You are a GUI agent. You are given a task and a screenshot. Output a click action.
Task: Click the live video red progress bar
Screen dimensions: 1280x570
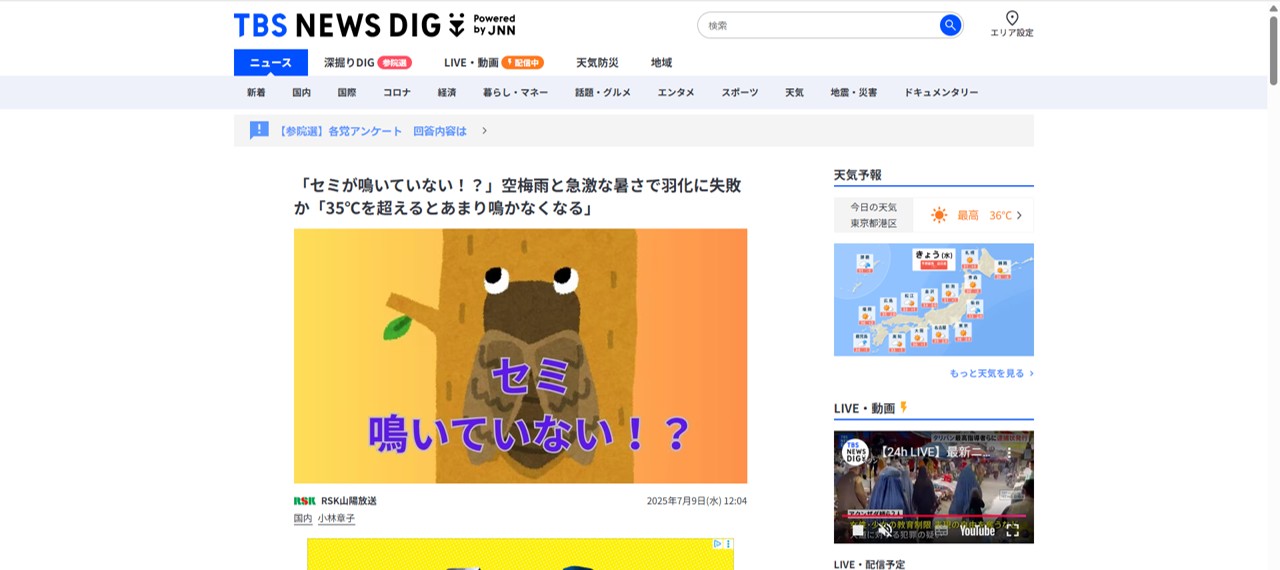(x=934, y=516)
